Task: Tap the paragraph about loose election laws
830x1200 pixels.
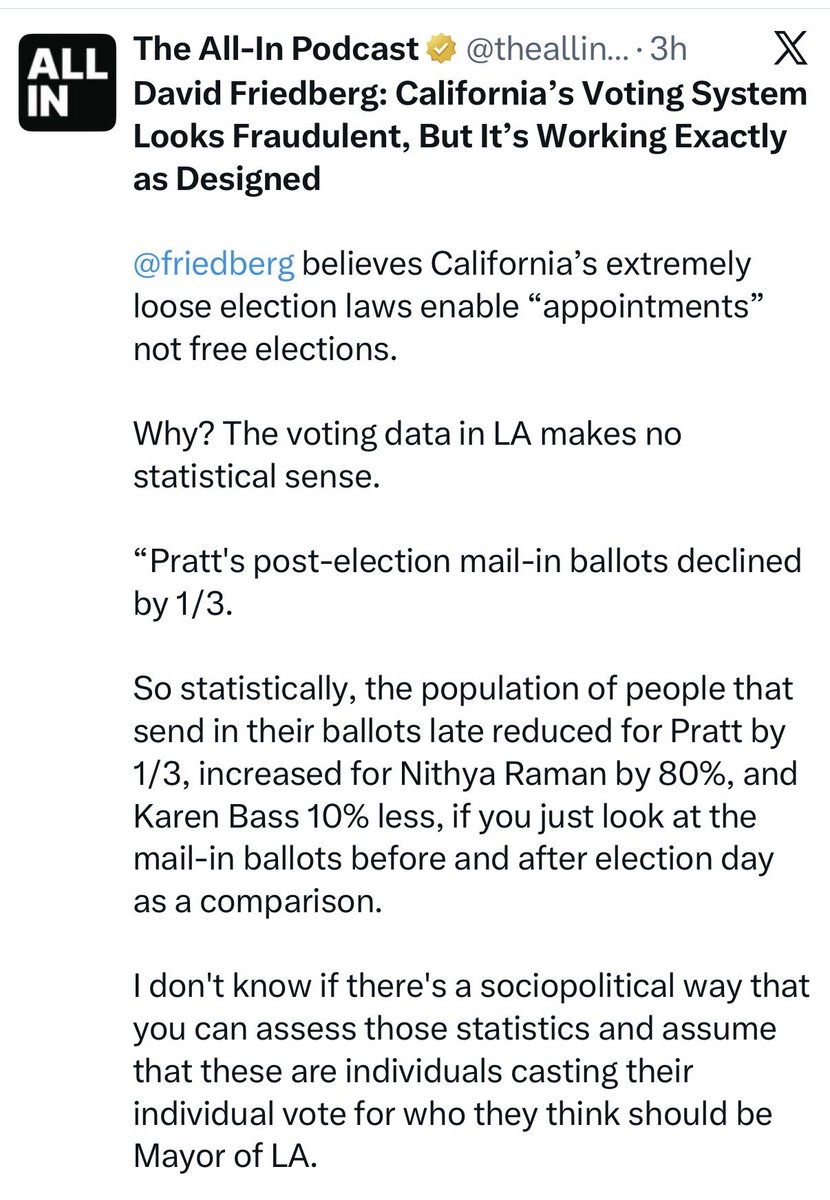Action: tap(441, 309)
